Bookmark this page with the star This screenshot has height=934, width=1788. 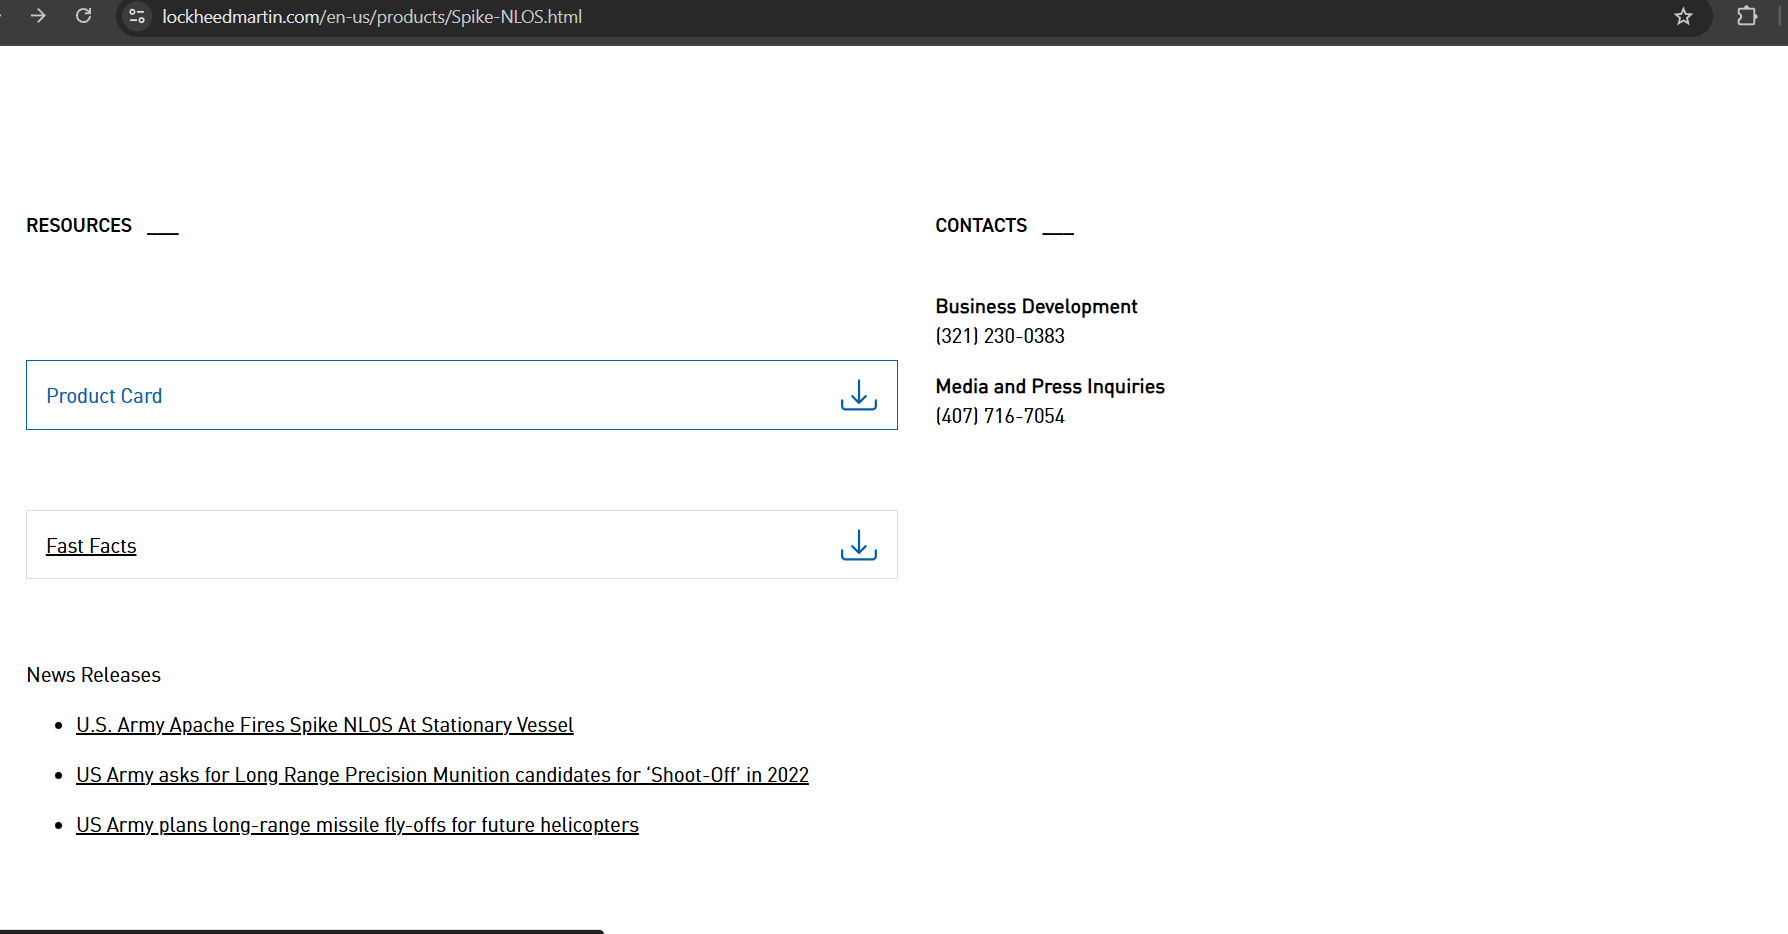point(1683,17)
